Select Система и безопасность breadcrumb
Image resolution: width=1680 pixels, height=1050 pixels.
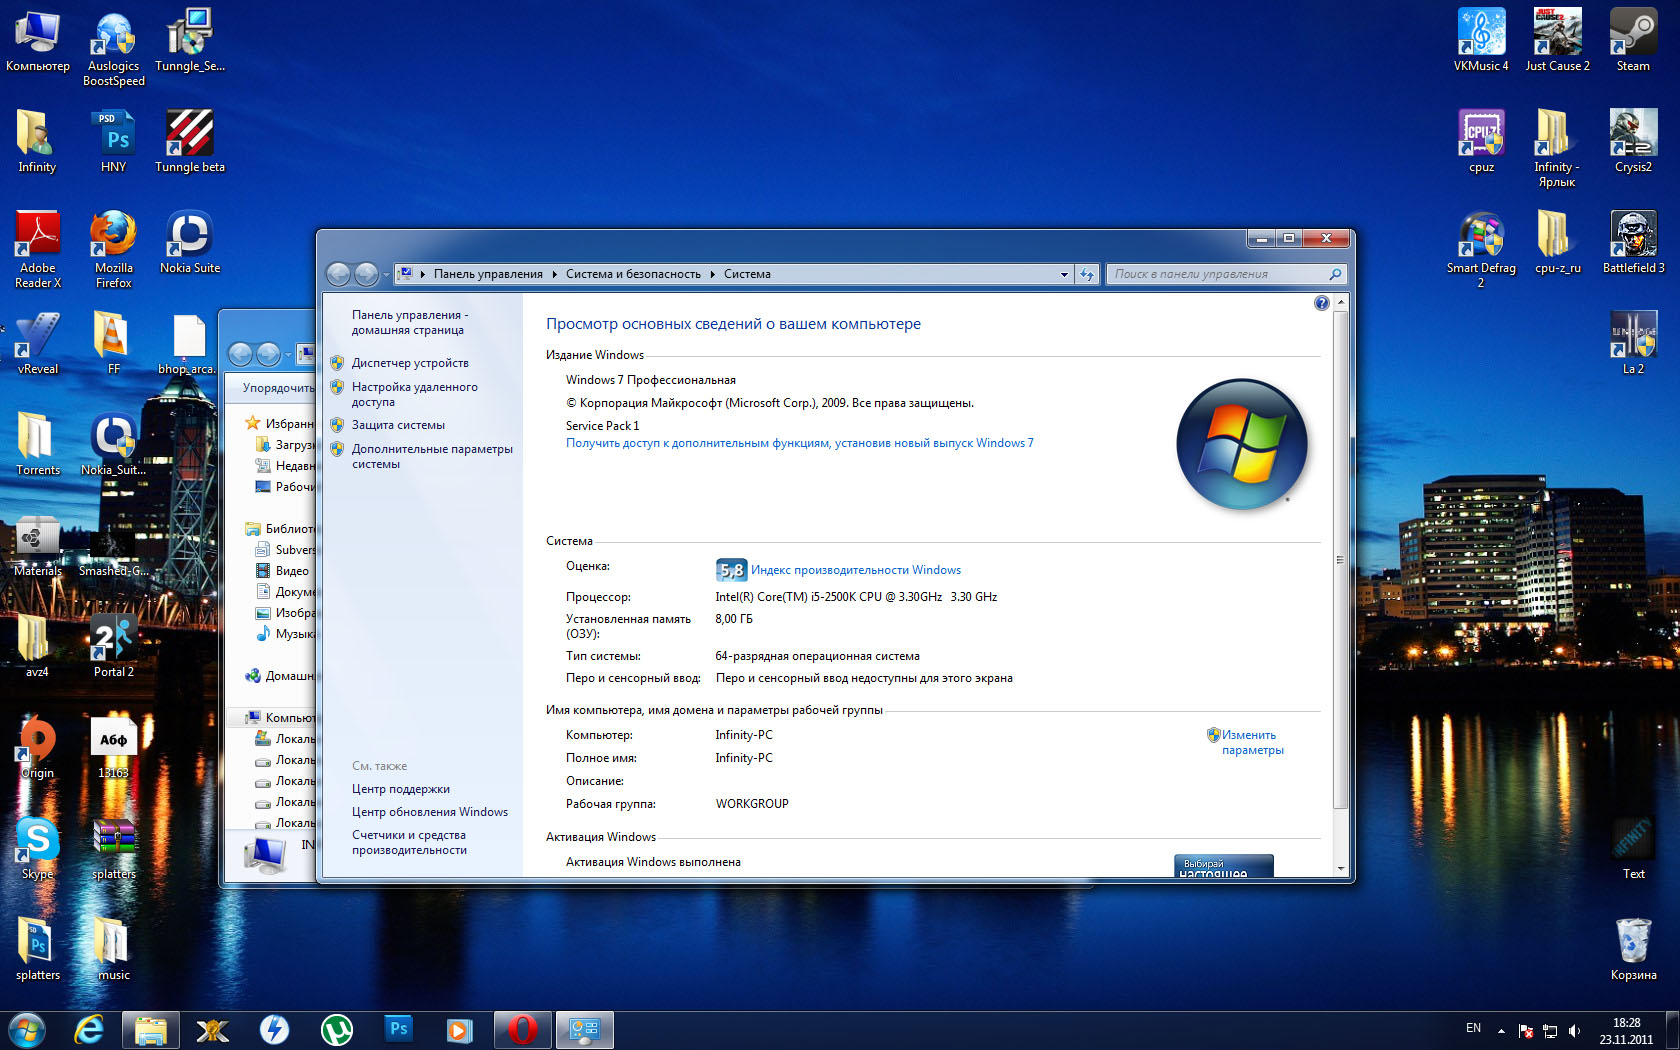[633, 274]
